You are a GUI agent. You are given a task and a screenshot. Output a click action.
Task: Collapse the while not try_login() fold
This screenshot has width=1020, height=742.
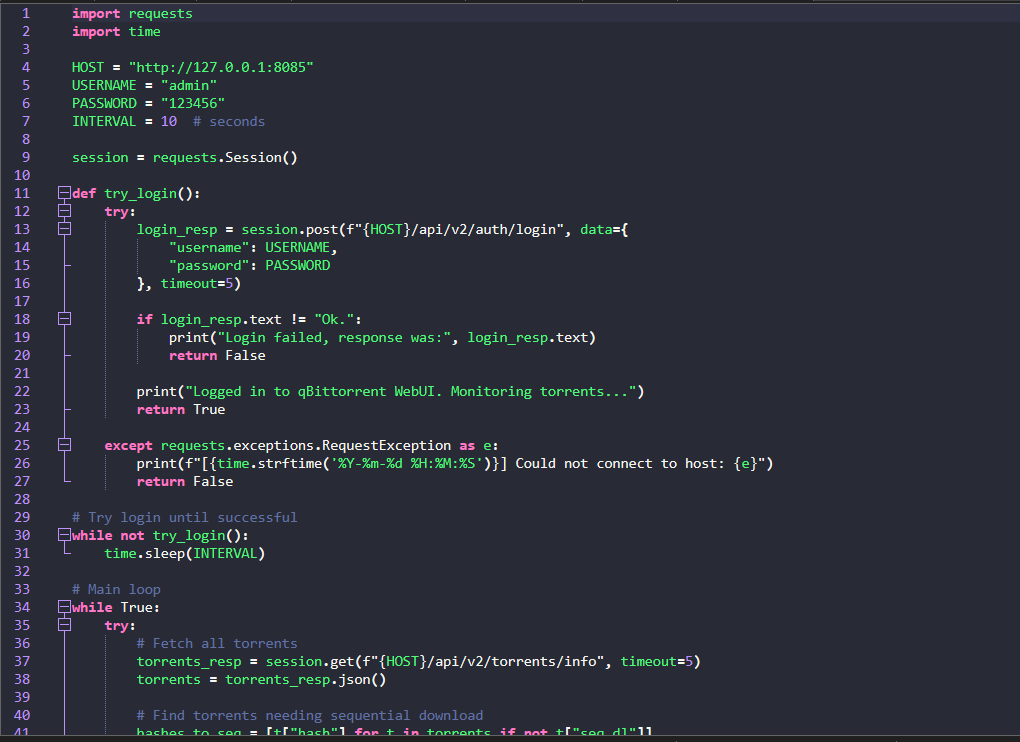tap(64, 535)
